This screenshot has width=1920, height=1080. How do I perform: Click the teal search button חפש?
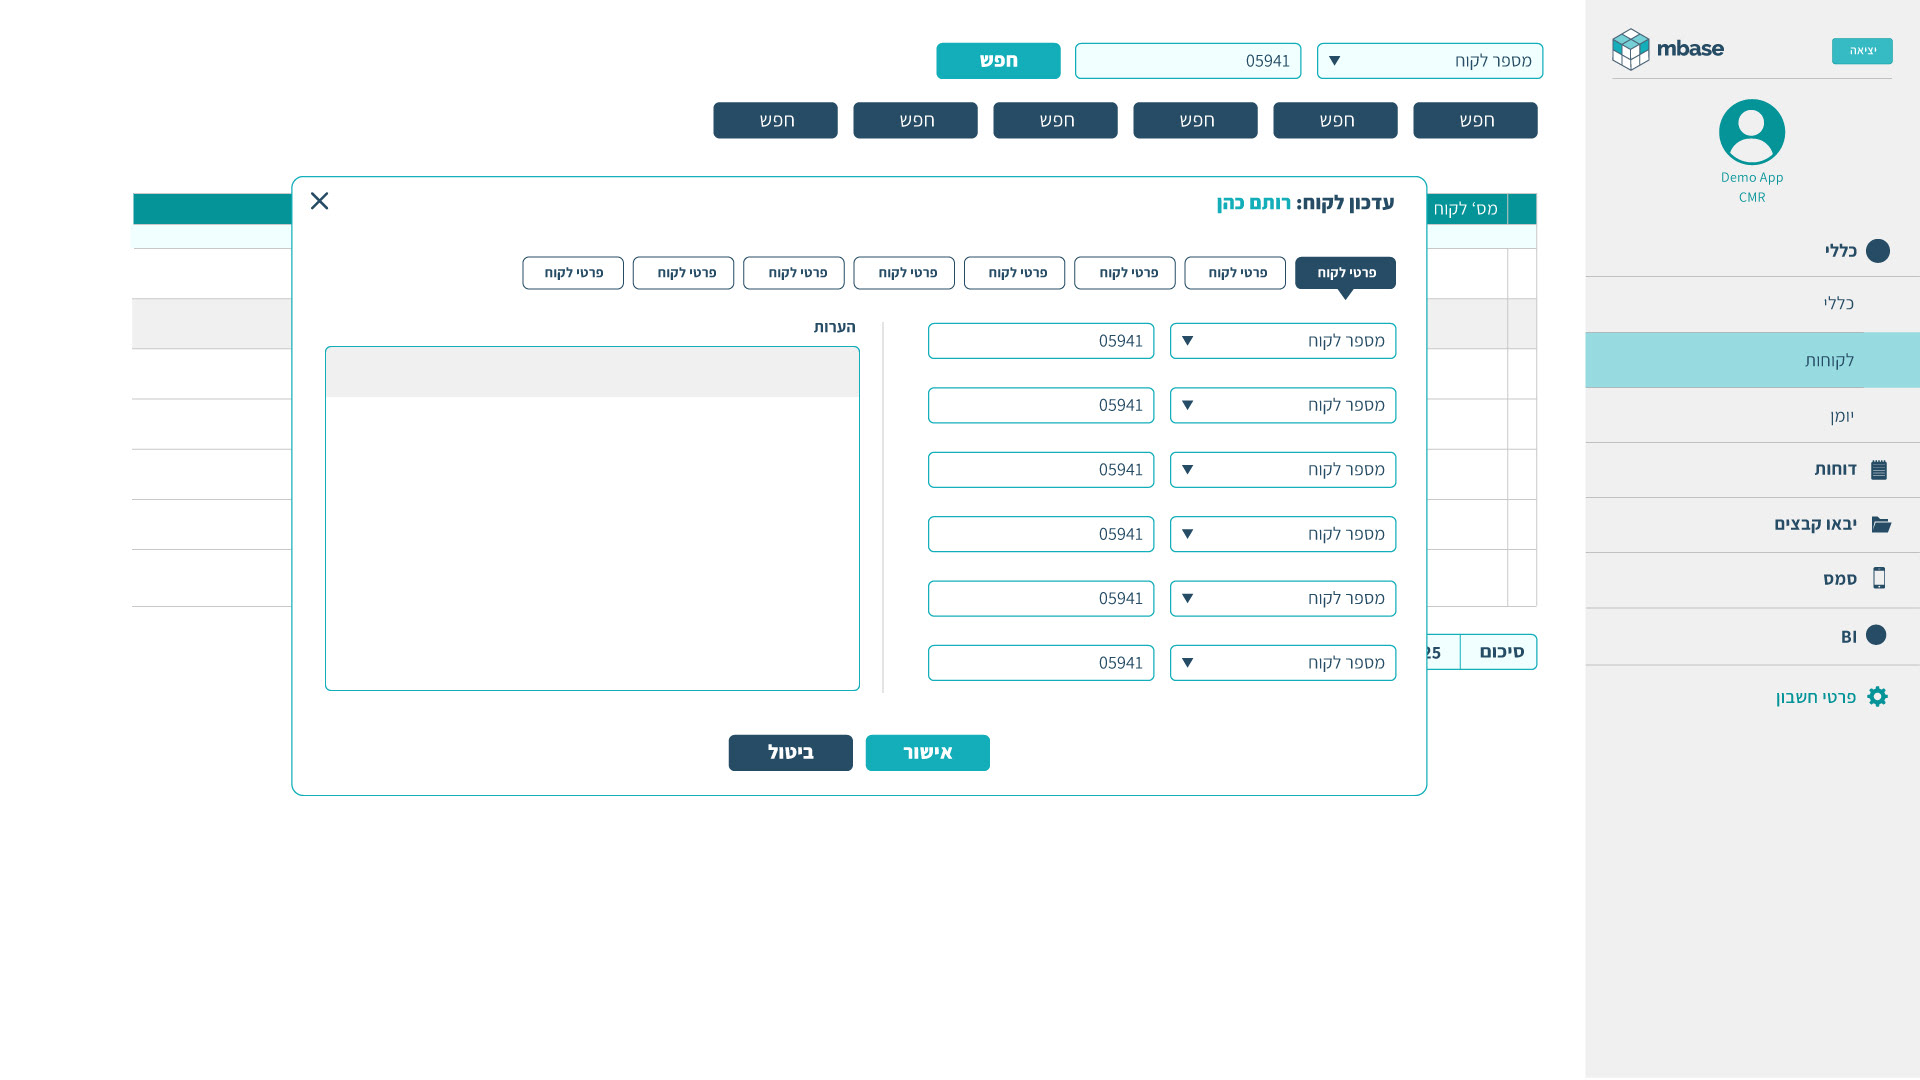[997, 61]
